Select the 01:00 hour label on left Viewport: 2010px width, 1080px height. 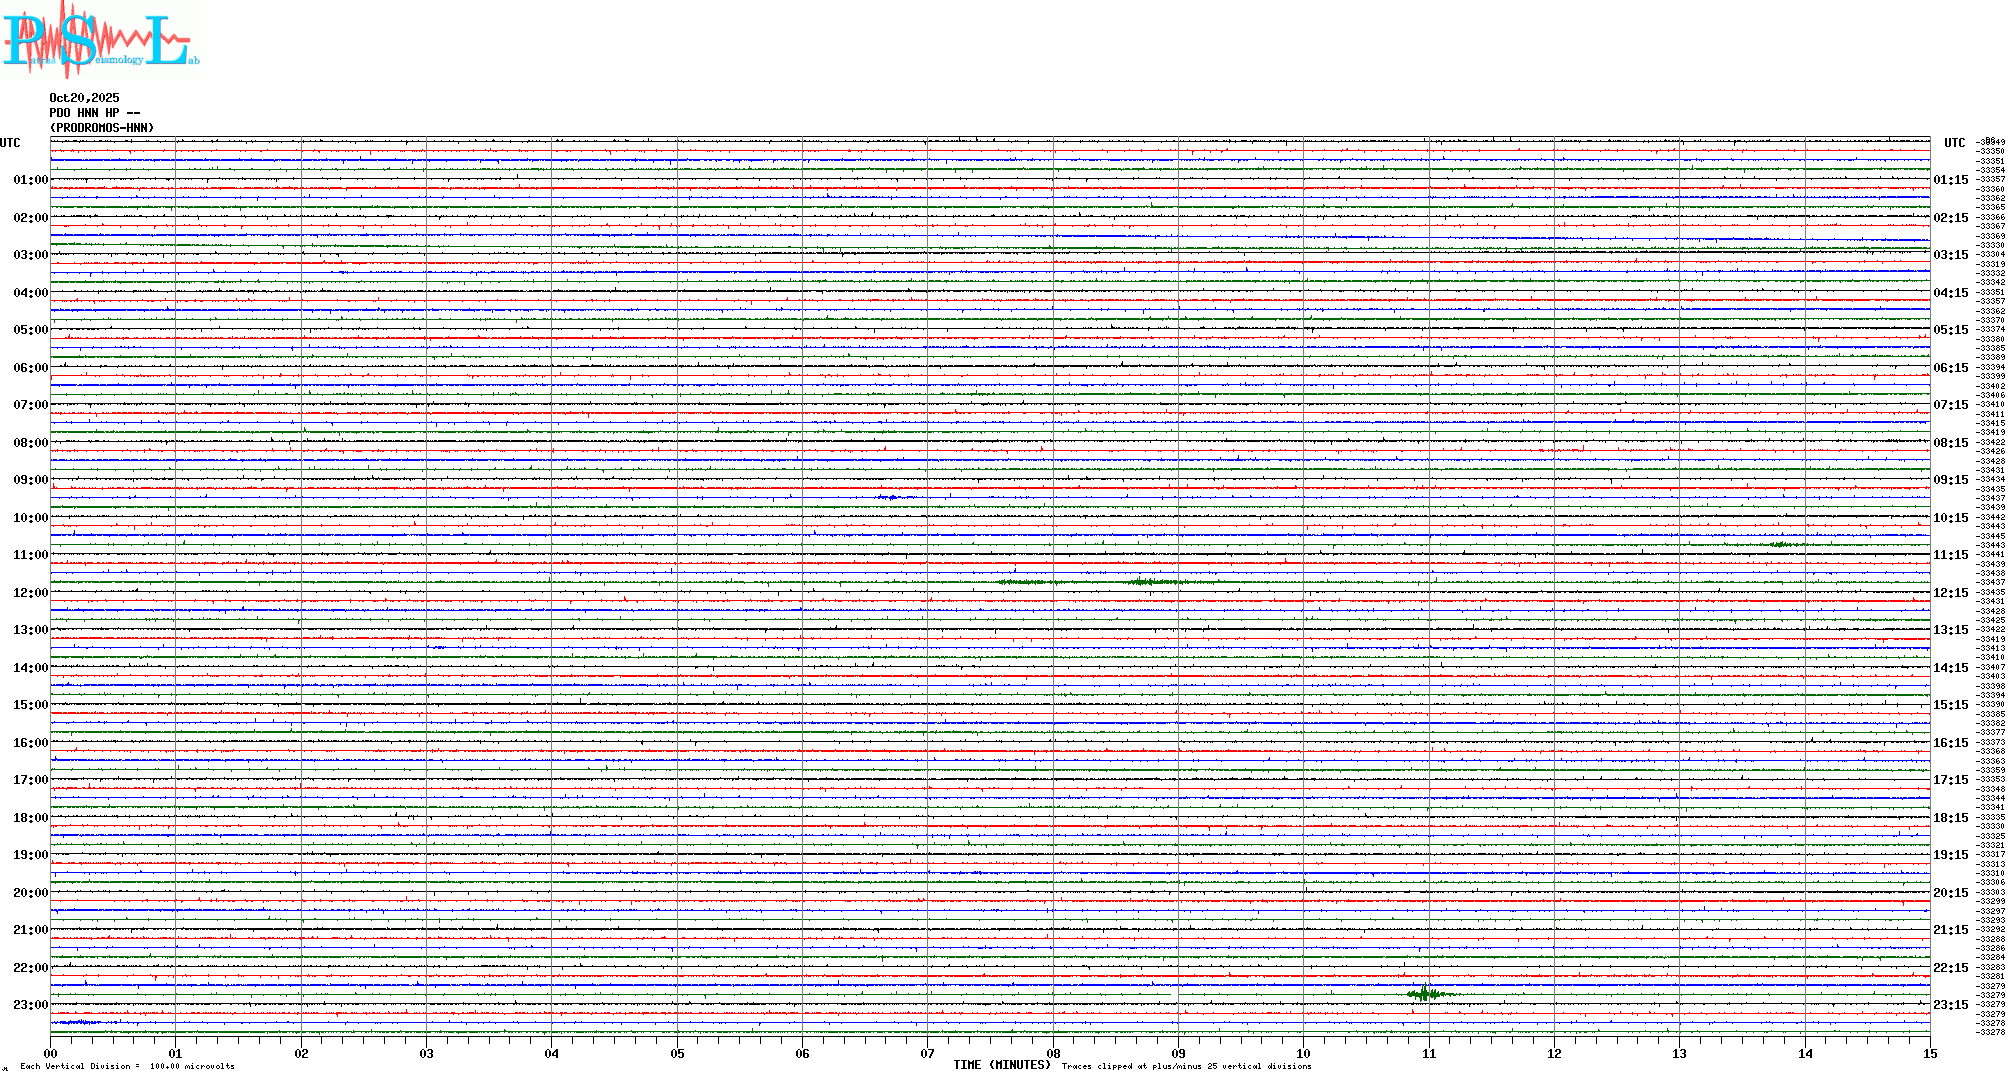[30, 180]
